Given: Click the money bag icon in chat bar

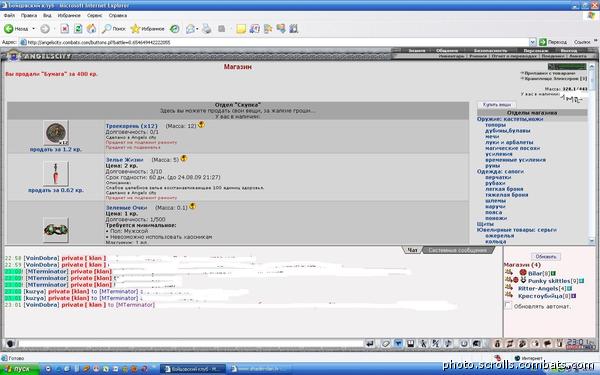Looking at the screenshot, I should 497,343.
